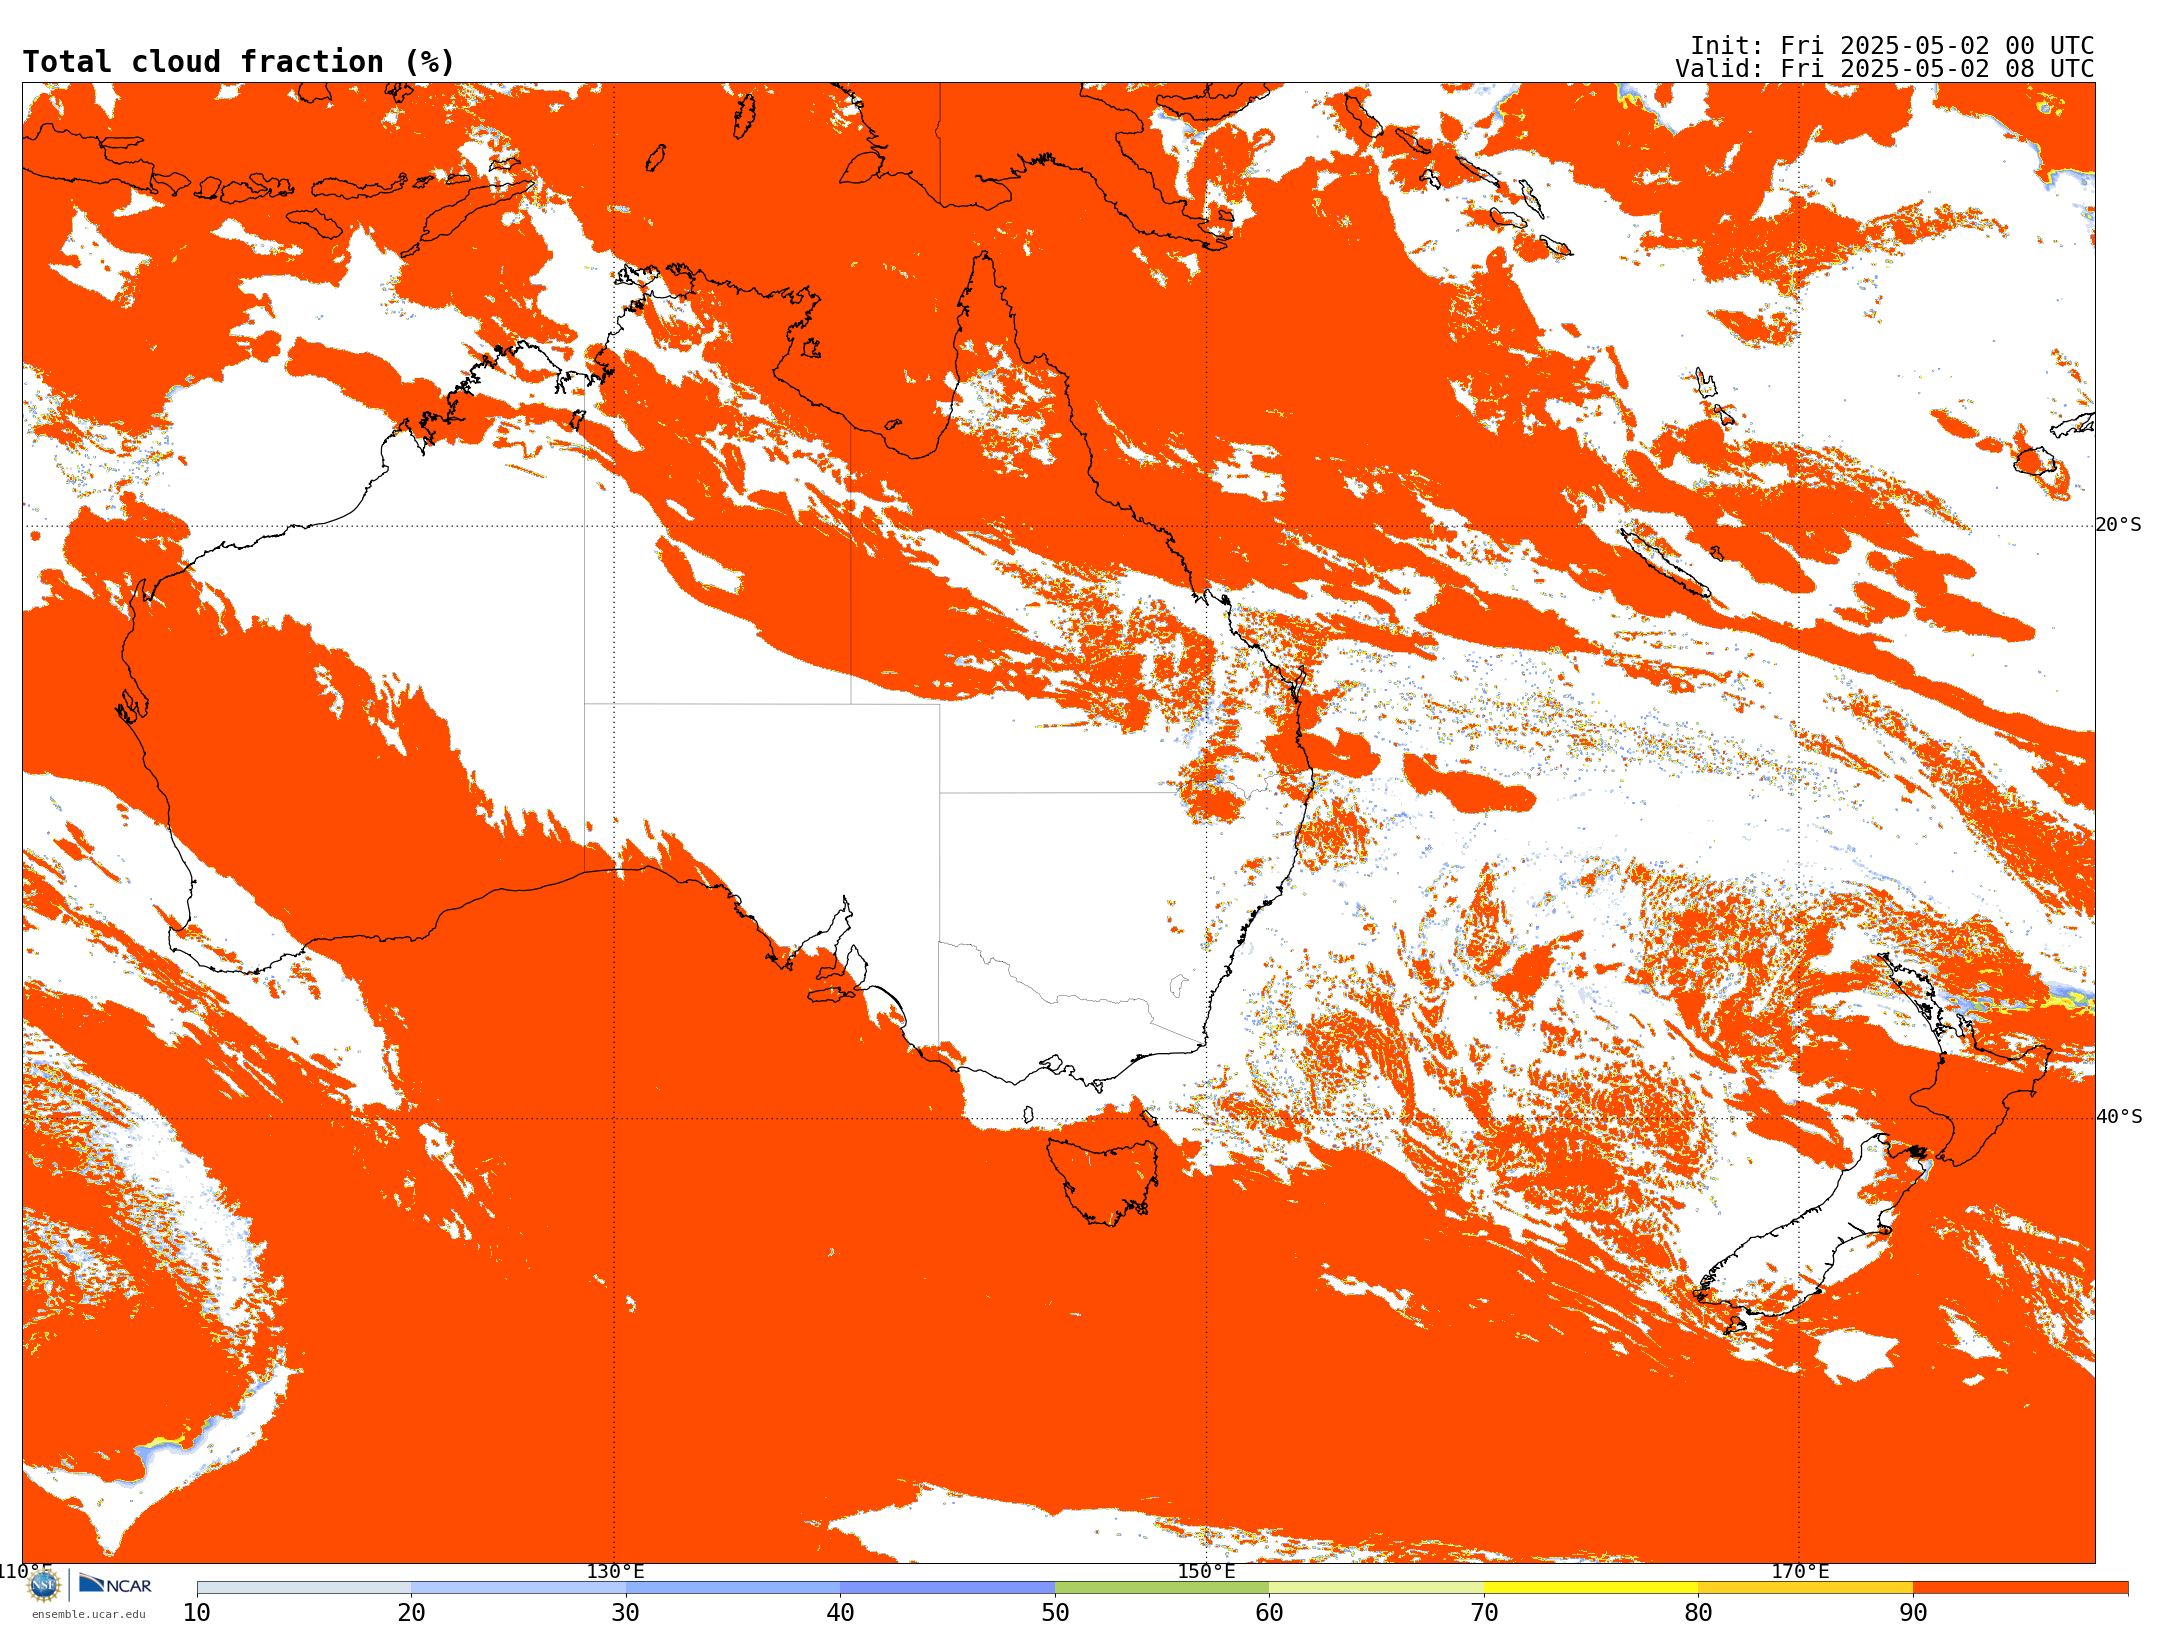This screenshot has width=2160, height=1626.
Task: Click the blue 40–50 colorbar segment
Action: [x=948, y=1588]
